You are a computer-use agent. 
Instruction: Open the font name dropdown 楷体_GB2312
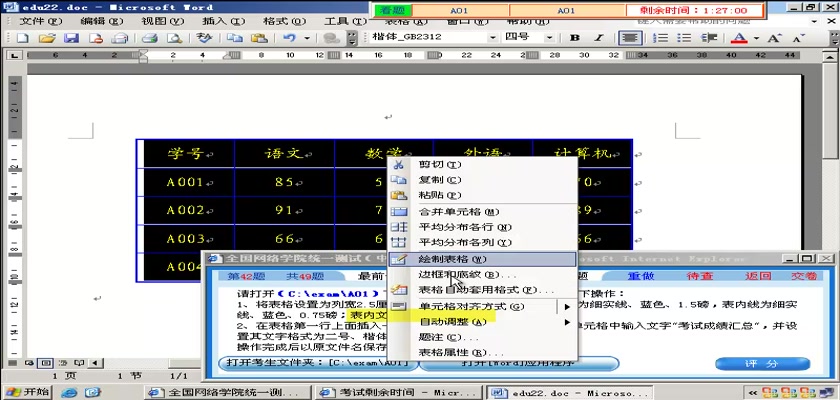pos(492,37)
